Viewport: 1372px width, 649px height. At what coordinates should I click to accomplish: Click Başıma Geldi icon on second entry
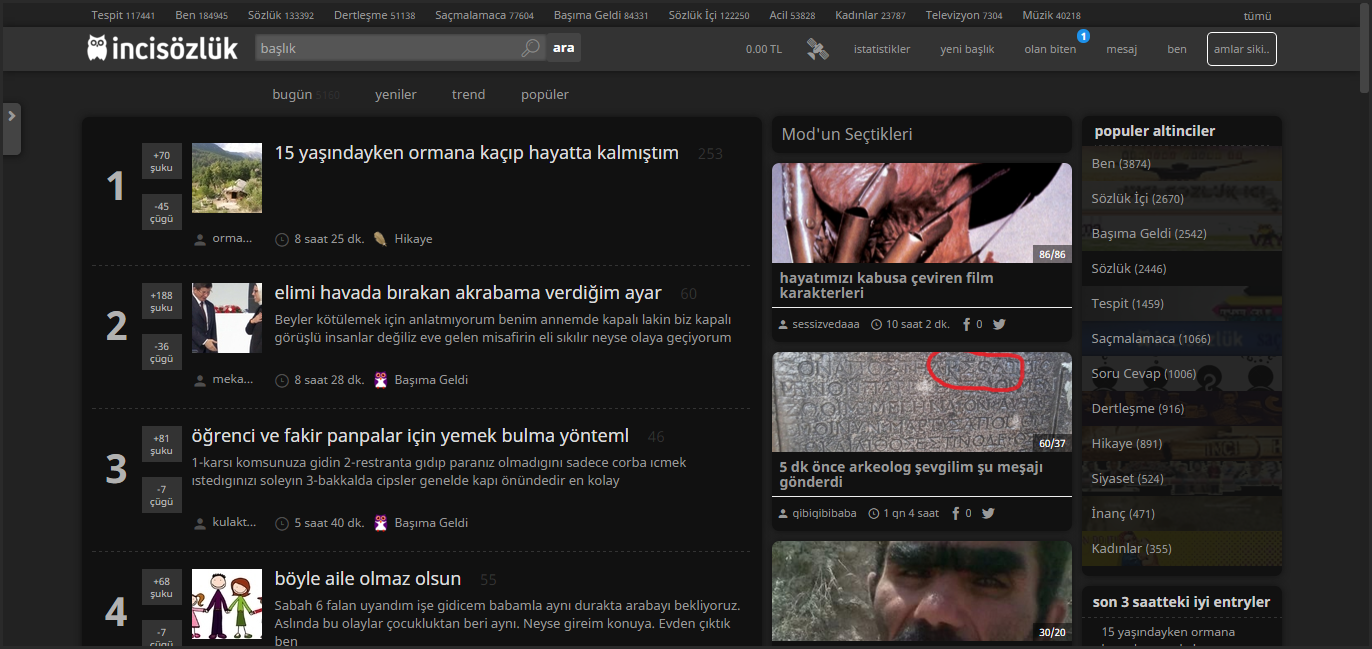click(x=380, y=380)
